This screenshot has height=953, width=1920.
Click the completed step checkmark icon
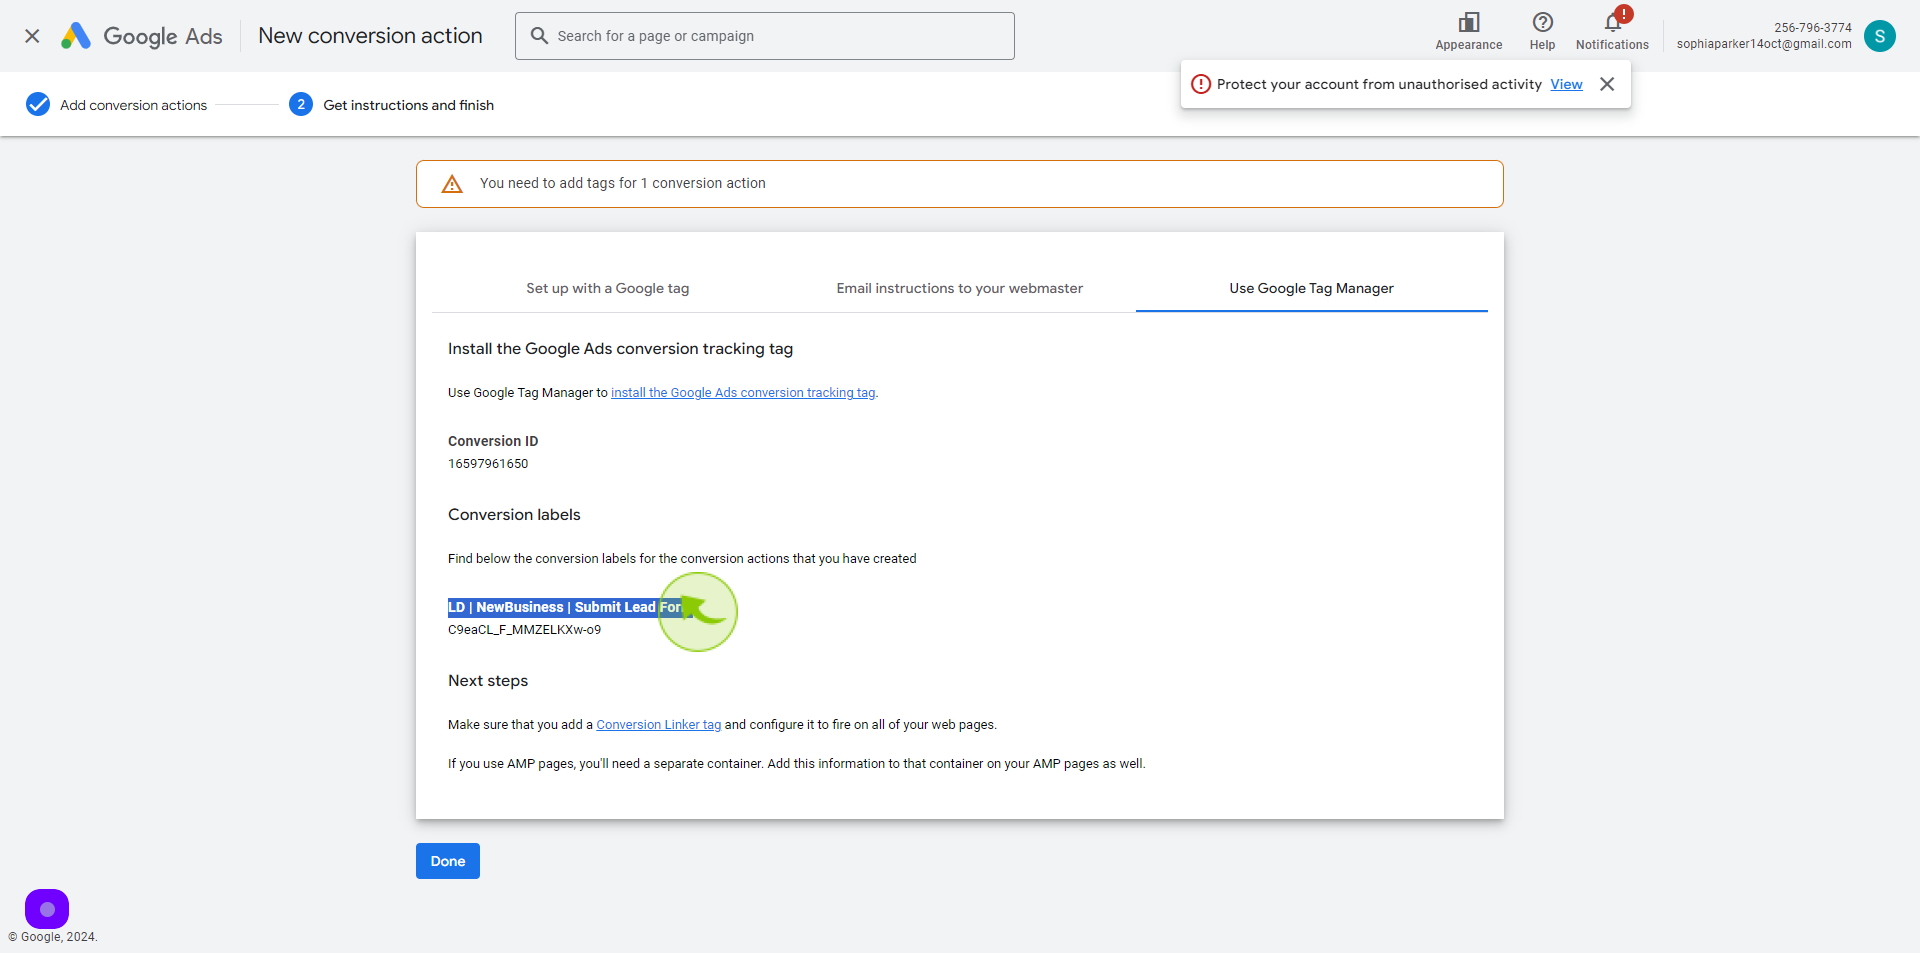point(38,104)
